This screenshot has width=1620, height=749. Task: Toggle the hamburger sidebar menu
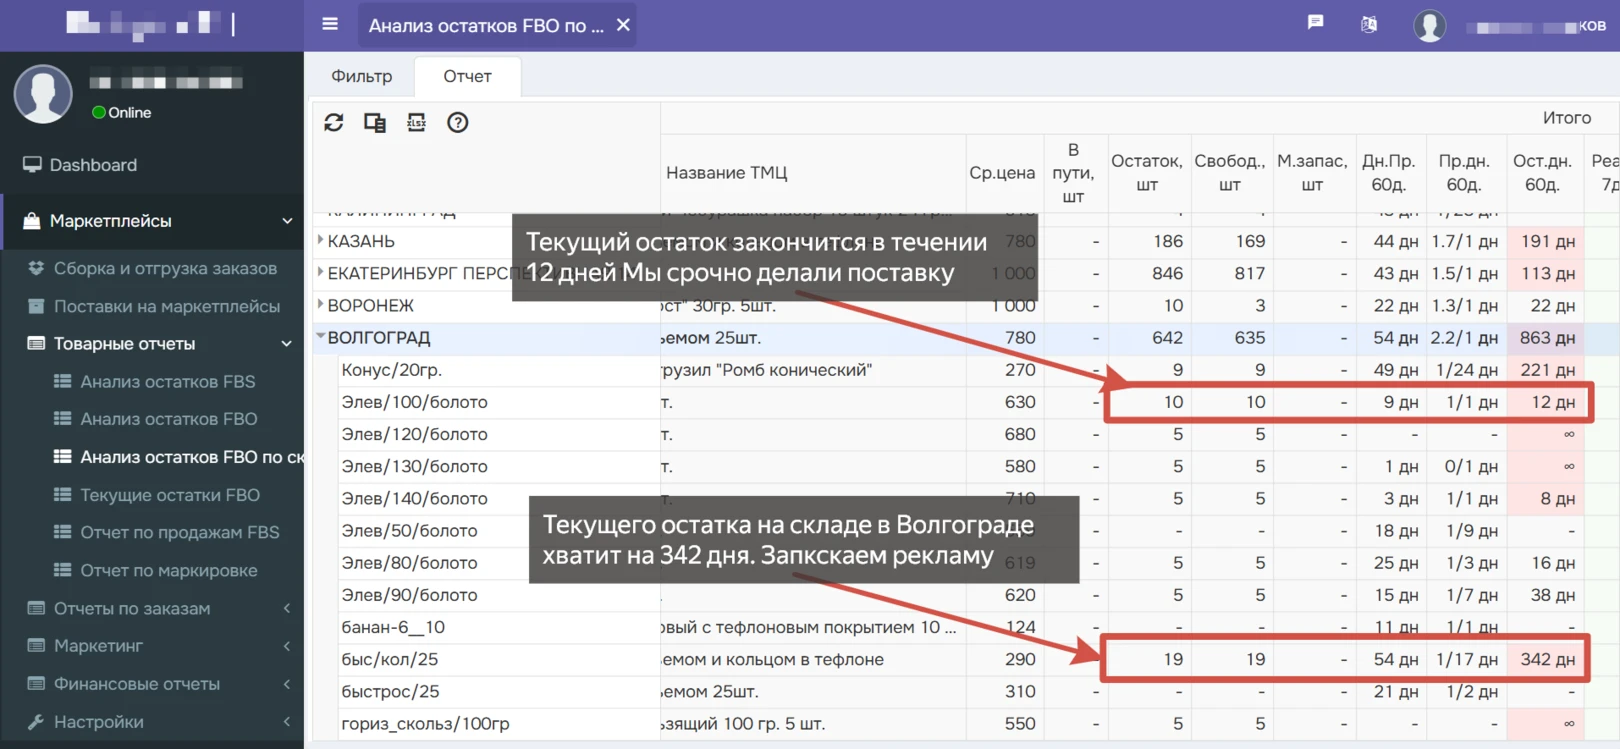click(330, 24)
